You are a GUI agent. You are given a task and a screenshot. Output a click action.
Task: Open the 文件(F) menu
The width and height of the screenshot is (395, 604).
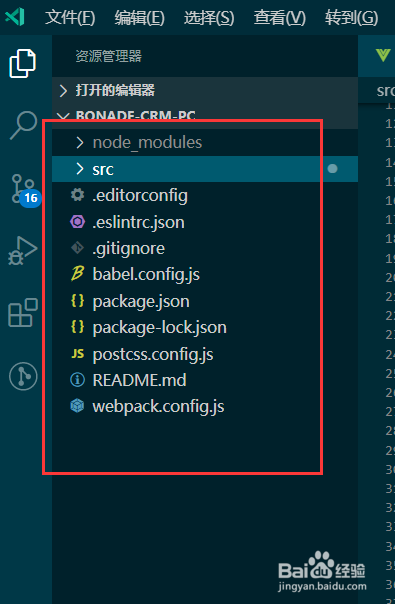(x=70, y=18)
